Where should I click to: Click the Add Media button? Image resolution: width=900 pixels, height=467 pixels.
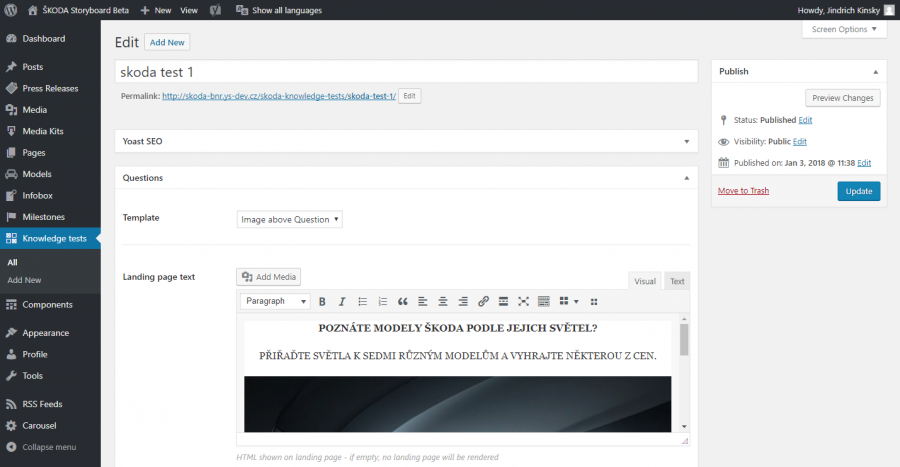coord(269,277)
